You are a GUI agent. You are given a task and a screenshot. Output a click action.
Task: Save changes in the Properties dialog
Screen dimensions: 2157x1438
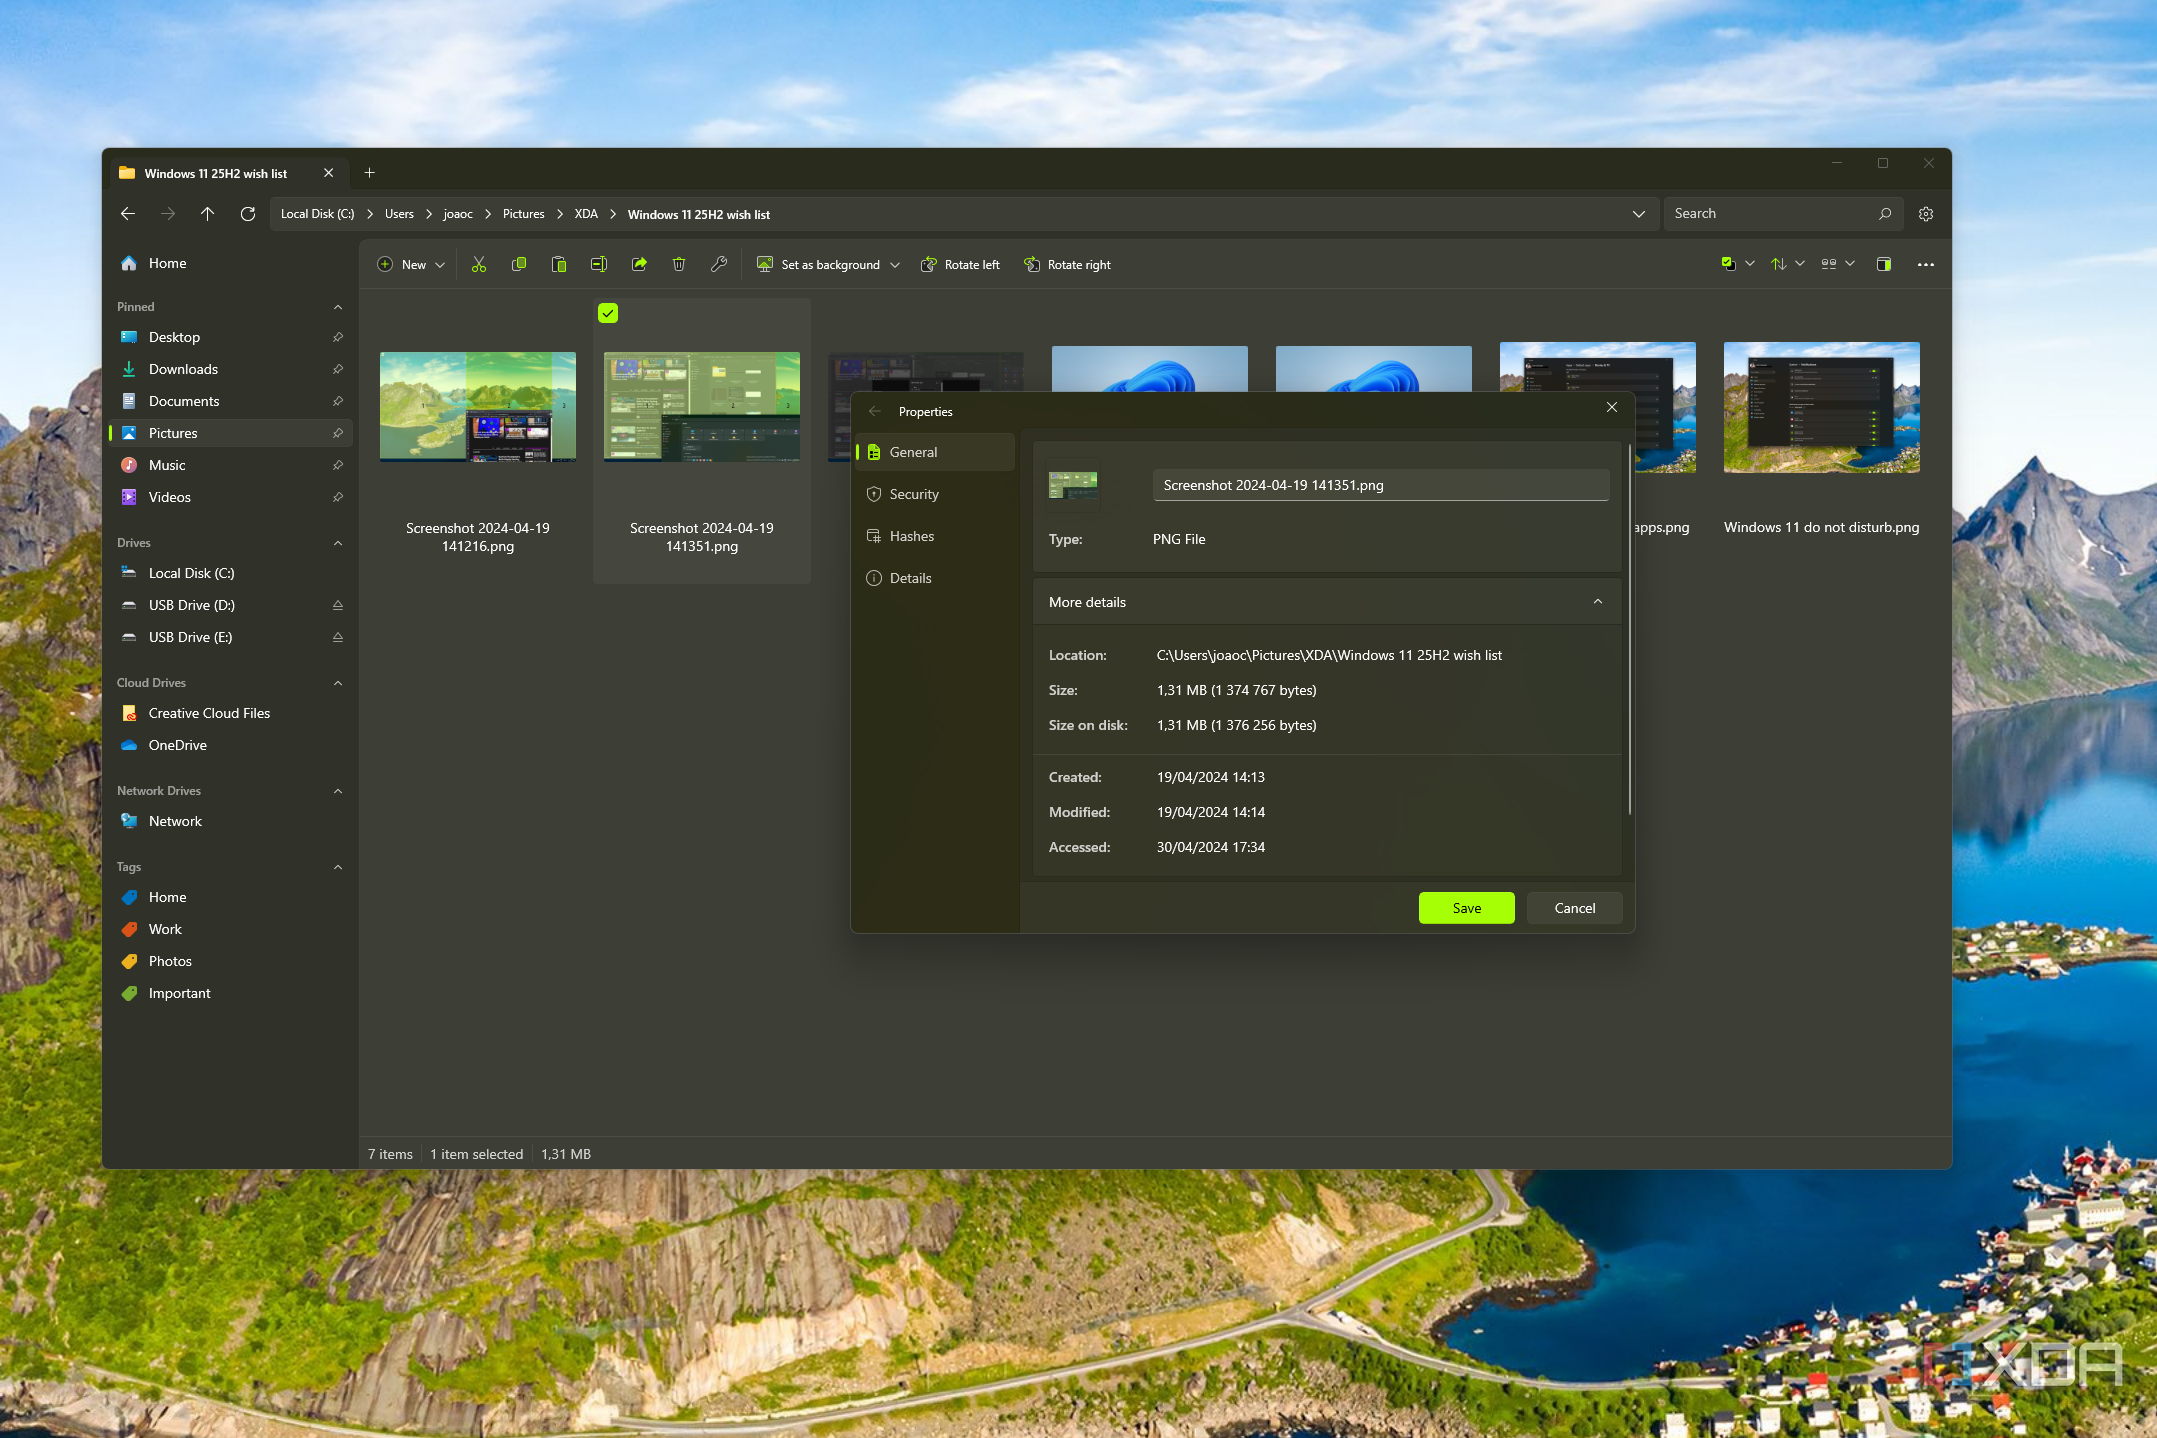click(1465, 907)
